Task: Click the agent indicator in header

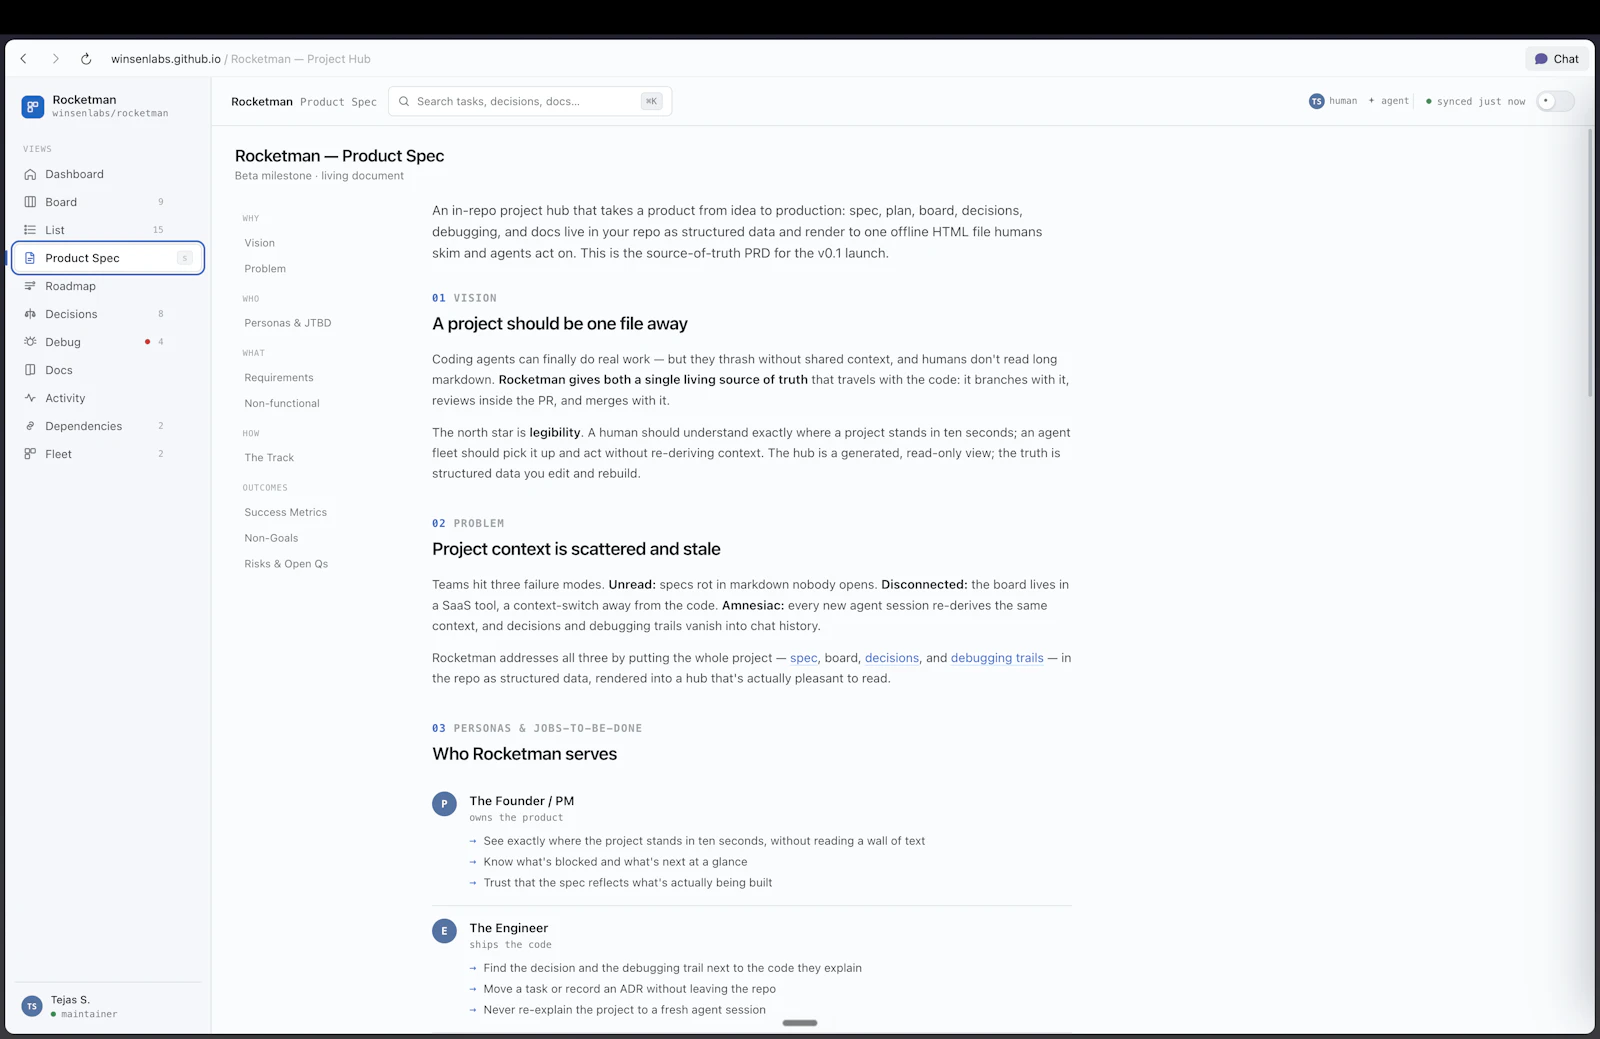Action: 1389,101
